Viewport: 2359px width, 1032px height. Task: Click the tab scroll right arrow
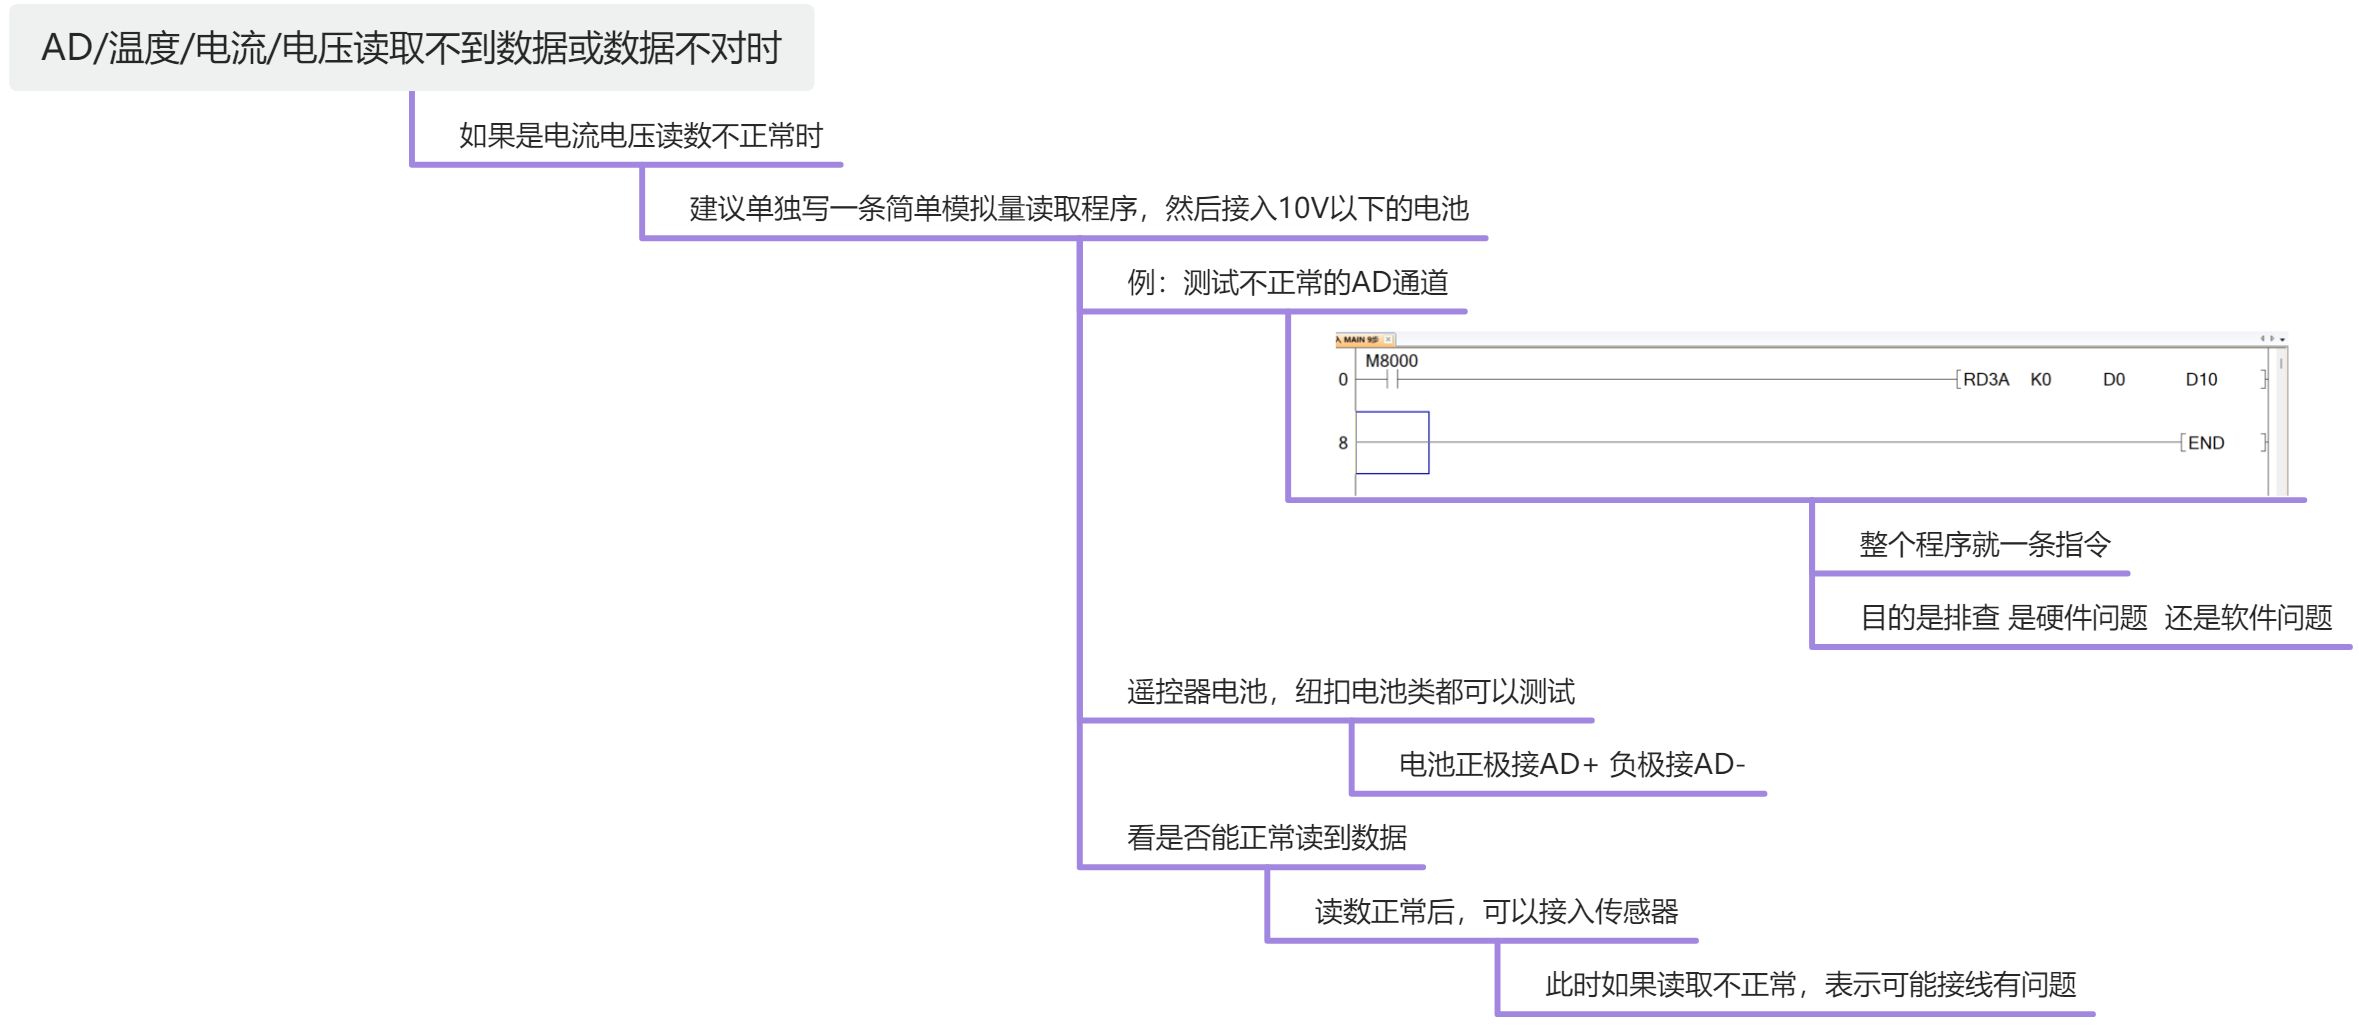coord(2272,338)
